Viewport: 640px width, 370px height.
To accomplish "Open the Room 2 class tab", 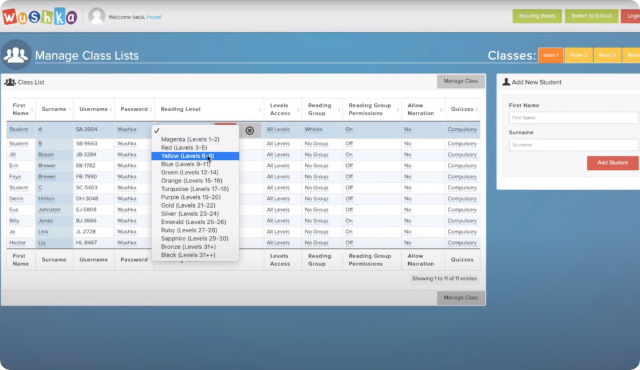I will (x=578, y=55).
